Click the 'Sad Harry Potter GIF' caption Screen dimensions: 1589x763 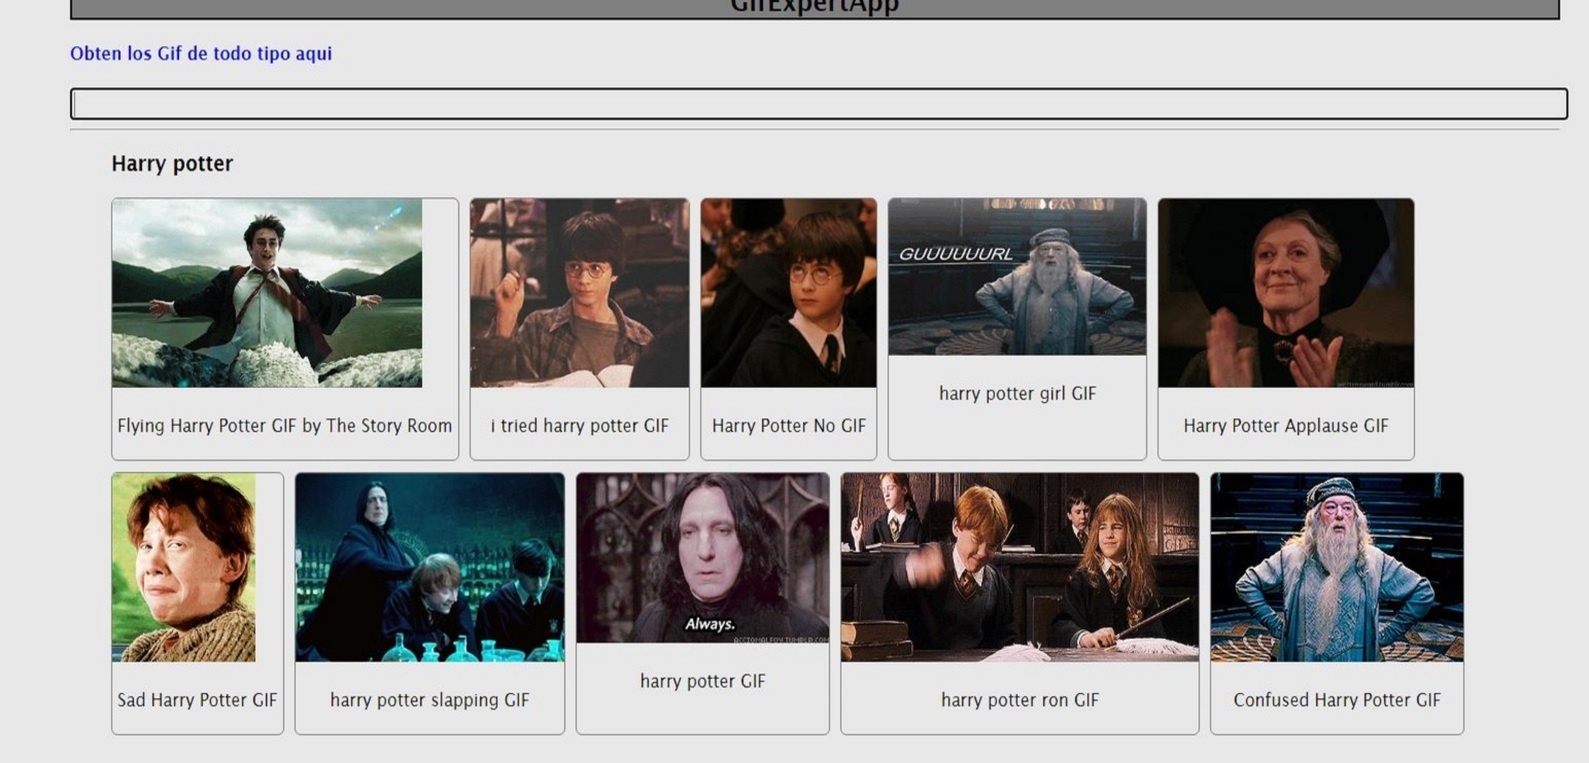[x=197, y=700]
